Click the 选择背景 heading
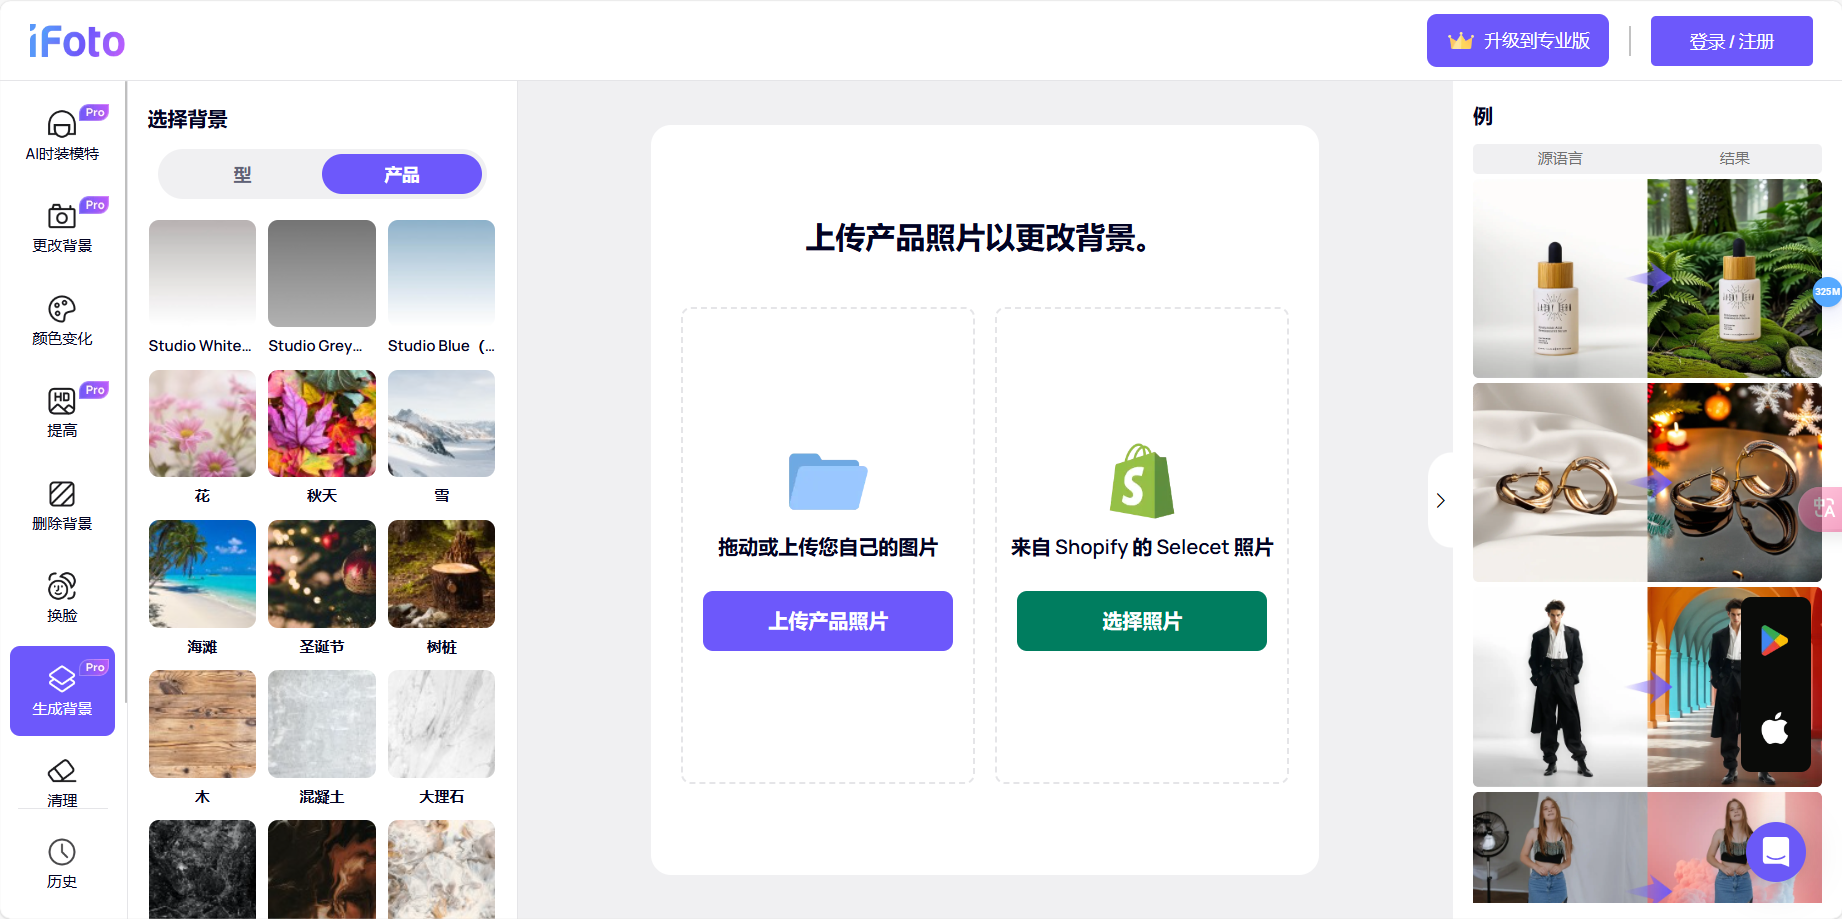Image resolution: width=1842 pixels, height=919 pixels. pyautogui.click(x=188, y=119)
